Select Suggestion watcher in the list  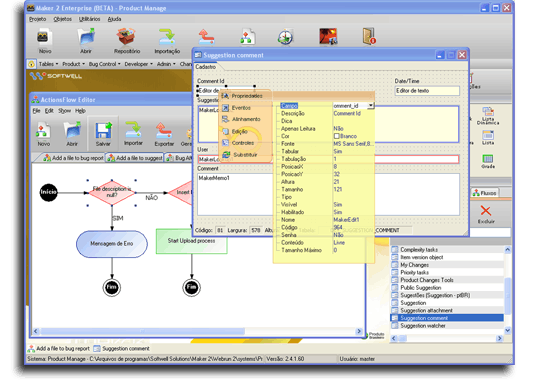447,326
